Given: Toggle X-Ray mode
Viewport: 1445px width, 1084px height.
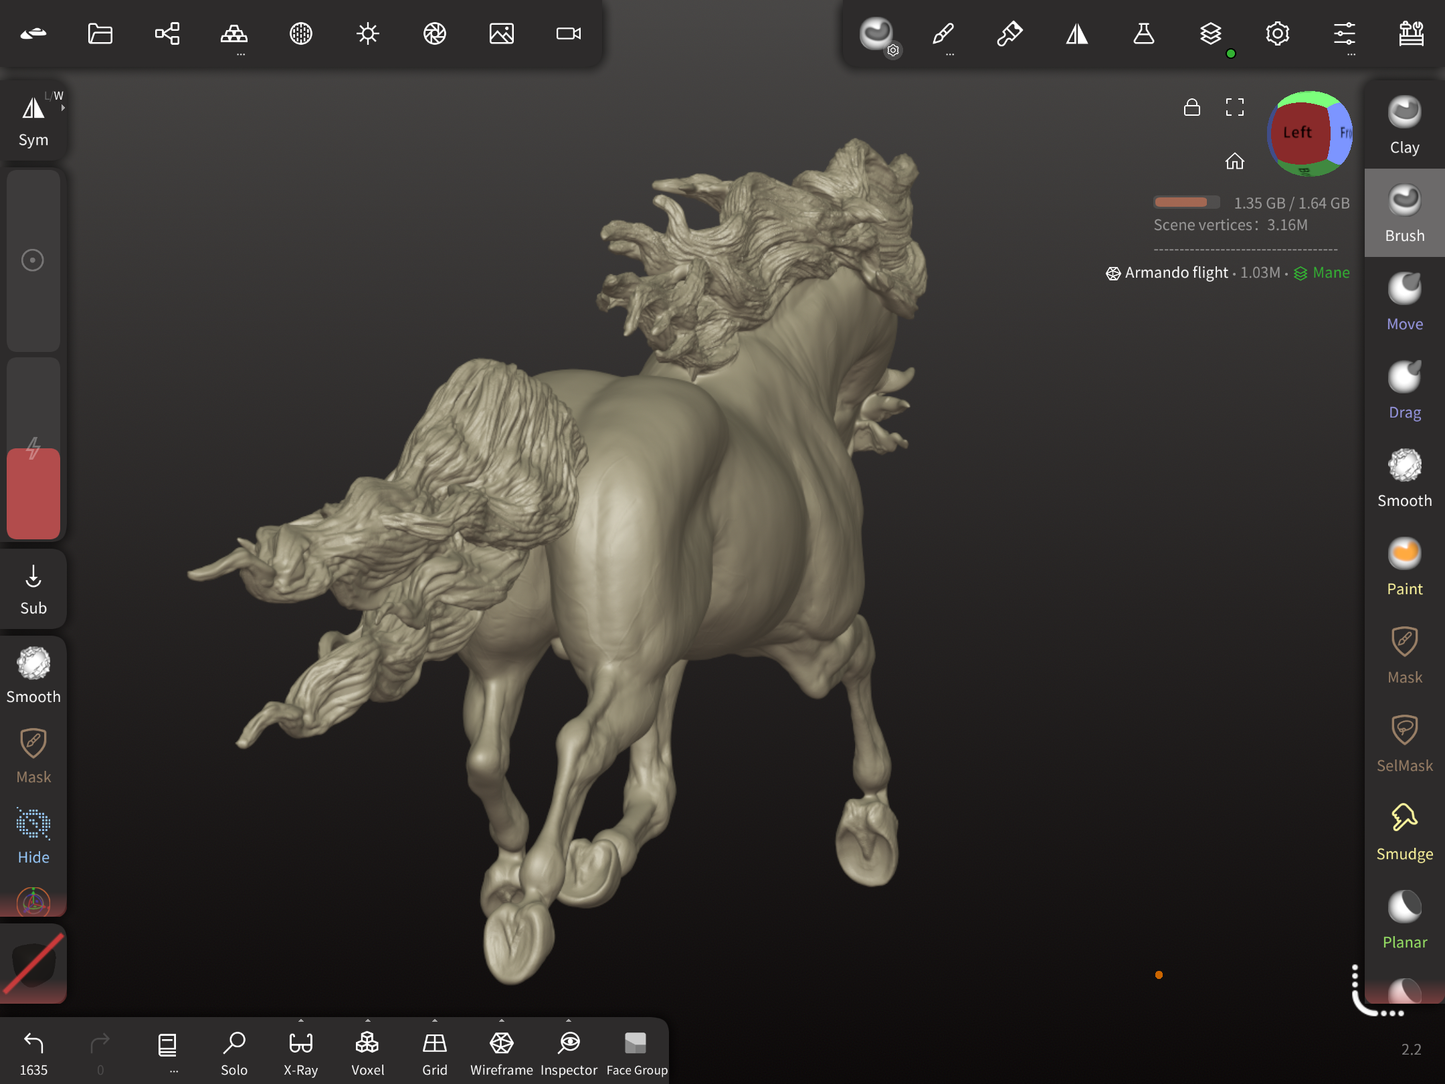Looking at the screenshot, I should [300, 1052].
